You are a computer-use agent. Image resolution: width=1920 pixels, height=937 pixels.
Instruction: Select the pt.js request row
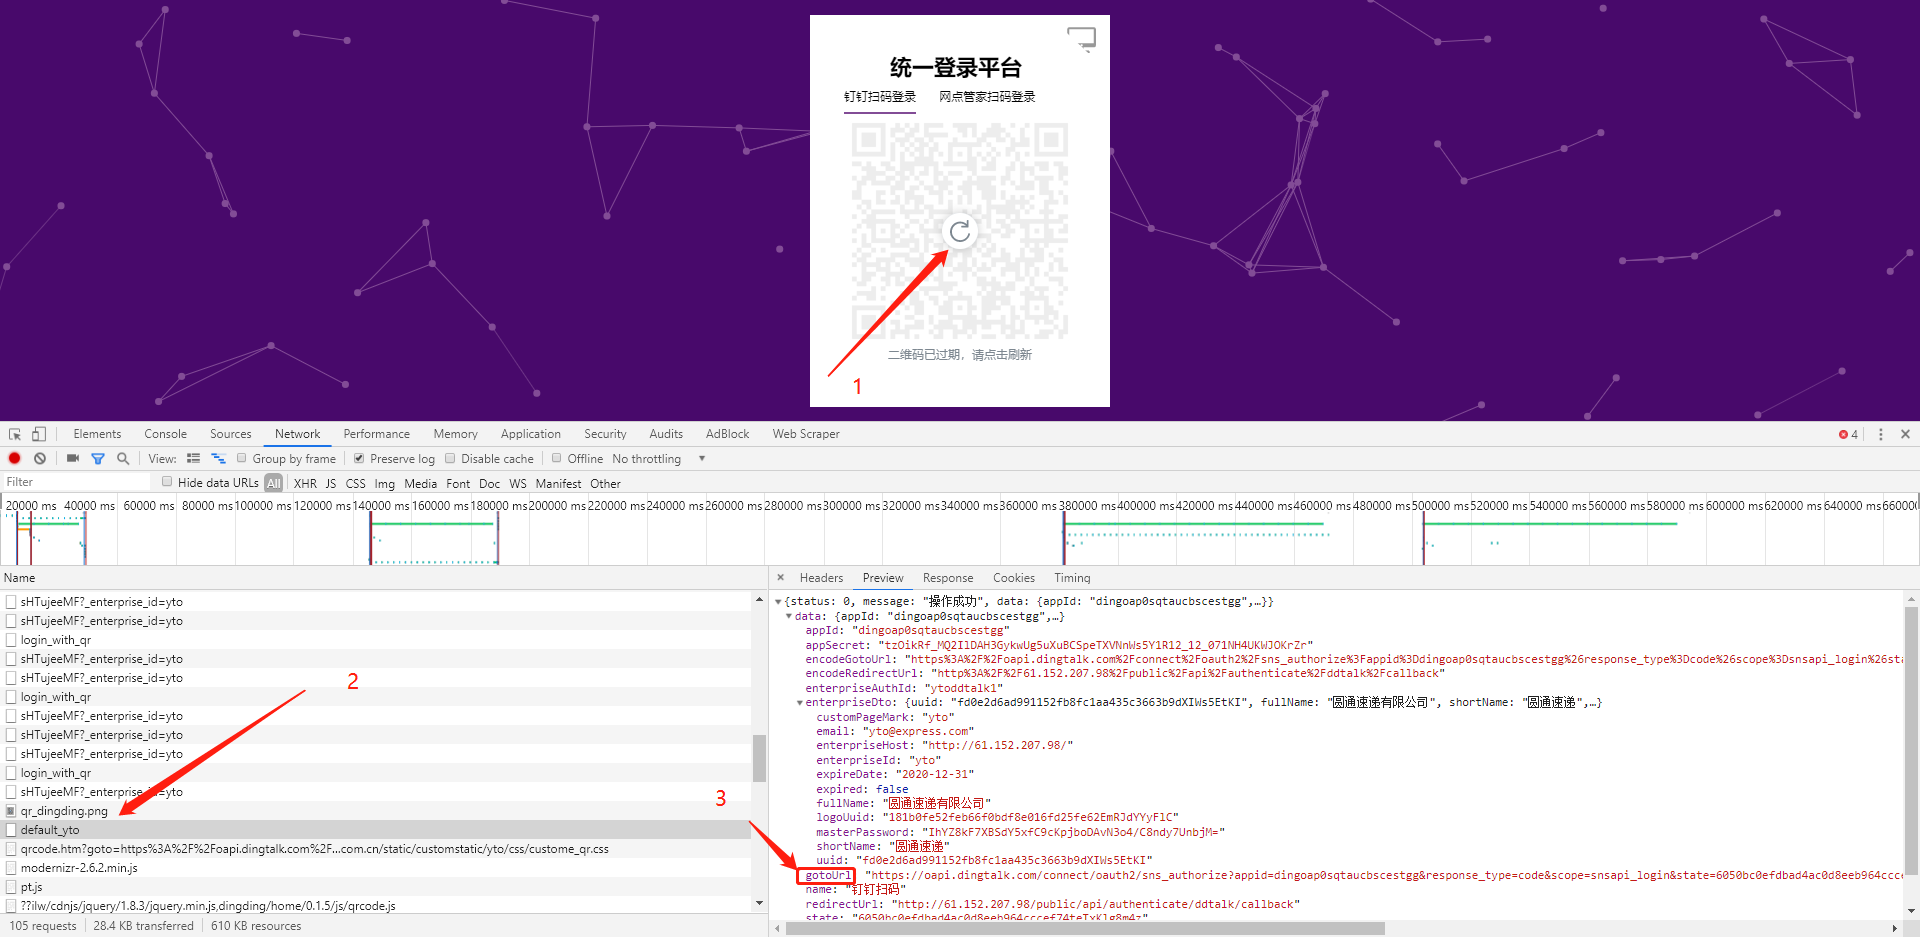tap(376, 887)
